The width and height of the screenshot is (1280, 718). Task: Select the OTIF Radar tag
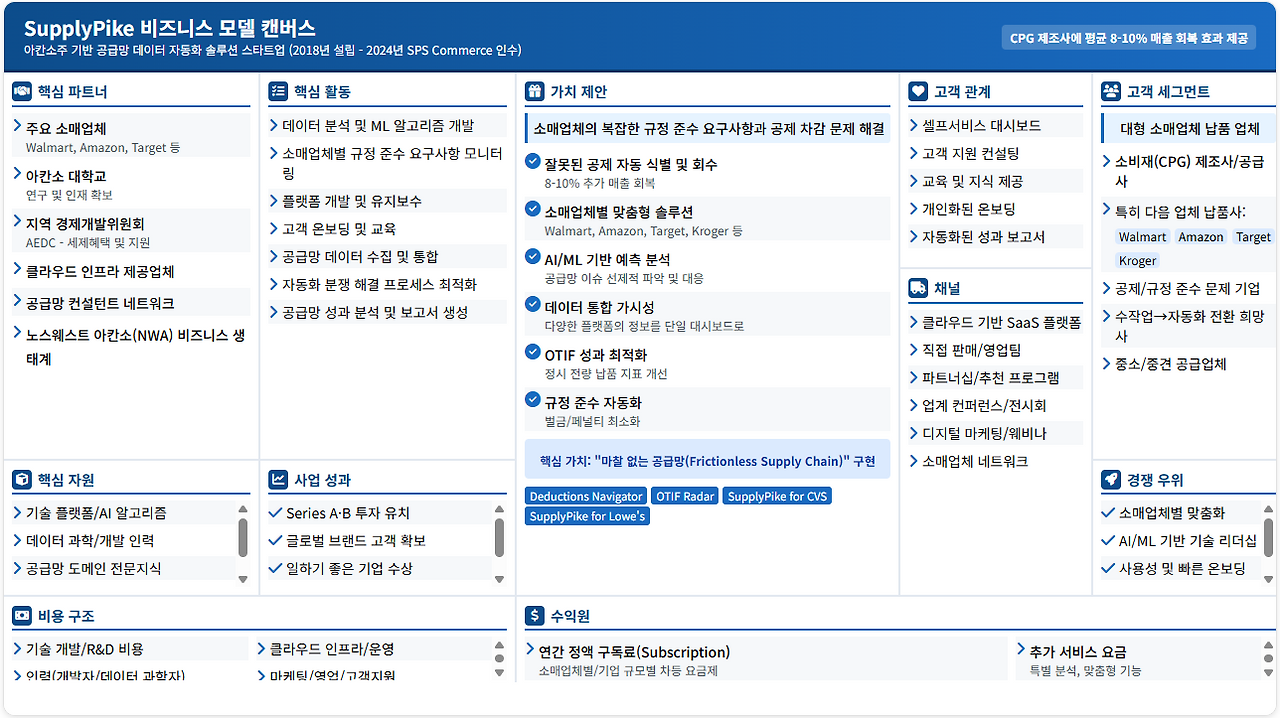point(685,496)
